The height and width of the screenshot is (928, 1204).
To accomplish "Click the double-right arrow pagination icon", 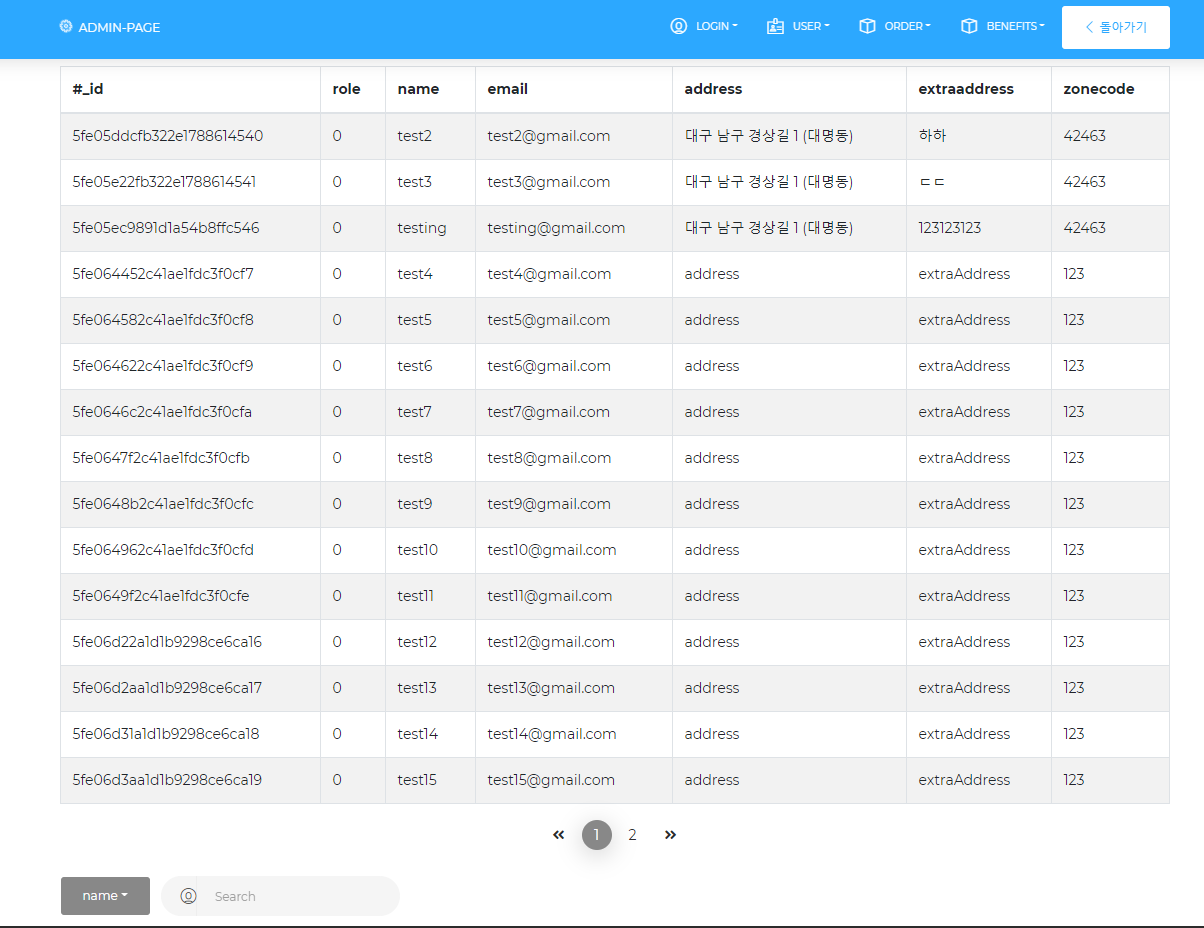I will (670, 835).
